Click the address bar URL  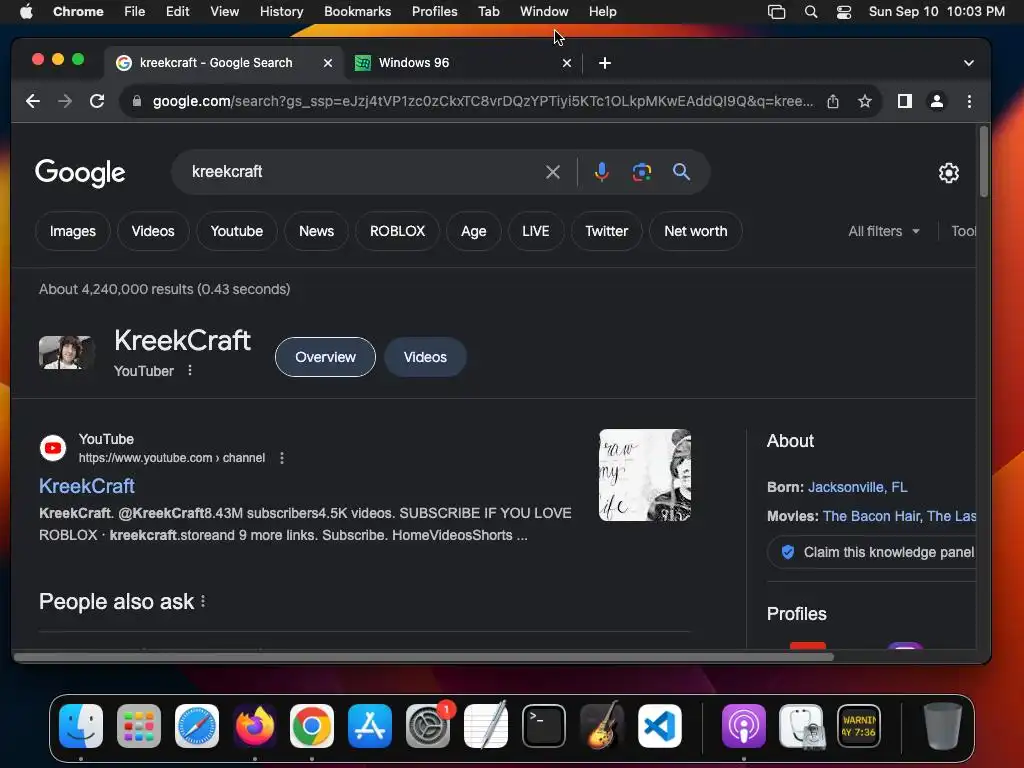483,101
